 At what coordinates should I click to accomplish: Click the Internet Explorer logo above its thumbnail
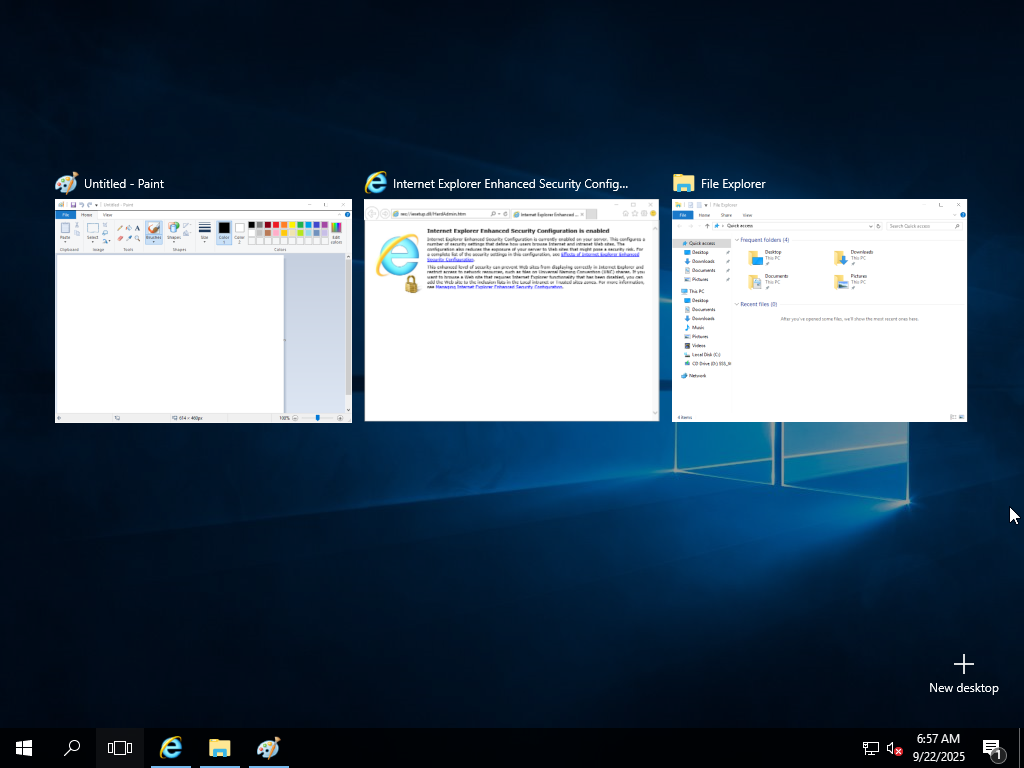pyautogui.click(x=376, y=183)
